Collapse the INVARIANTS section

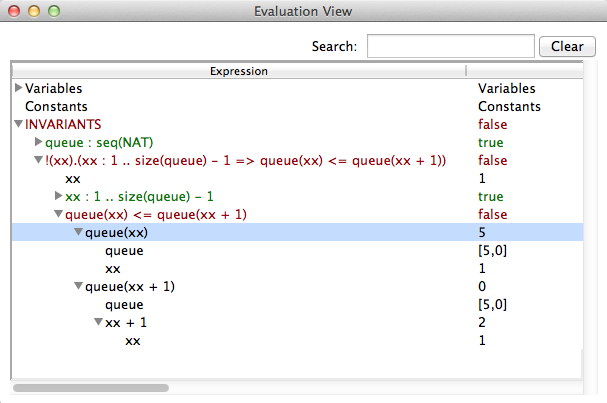[19, 125]
